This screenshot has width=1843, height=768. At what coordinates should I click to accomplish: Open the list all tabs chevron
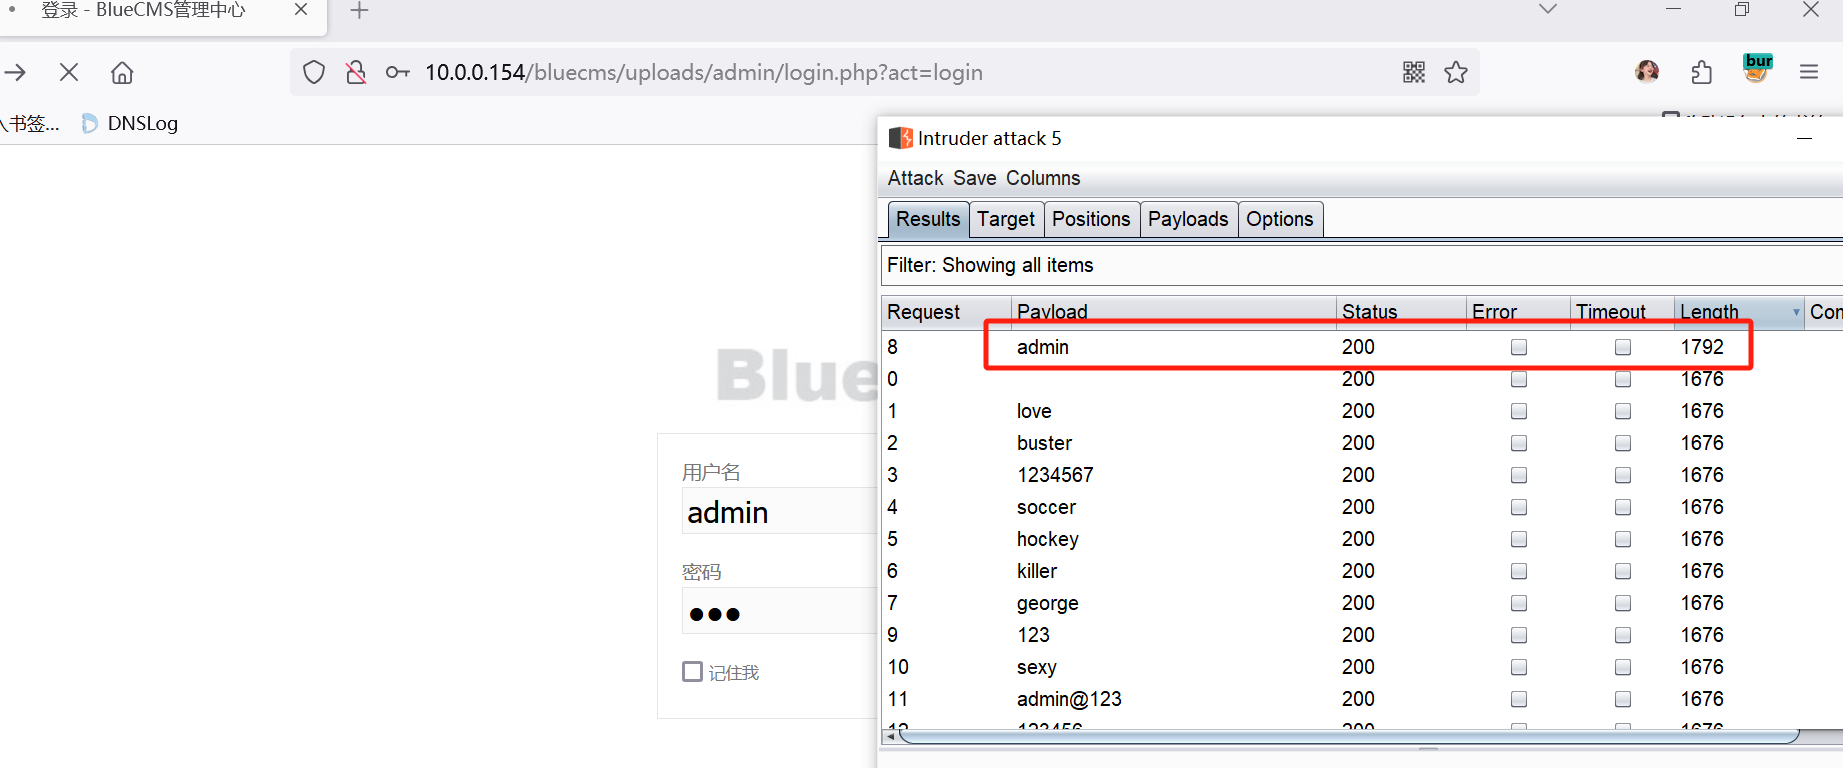click(x=1548, y=9)
